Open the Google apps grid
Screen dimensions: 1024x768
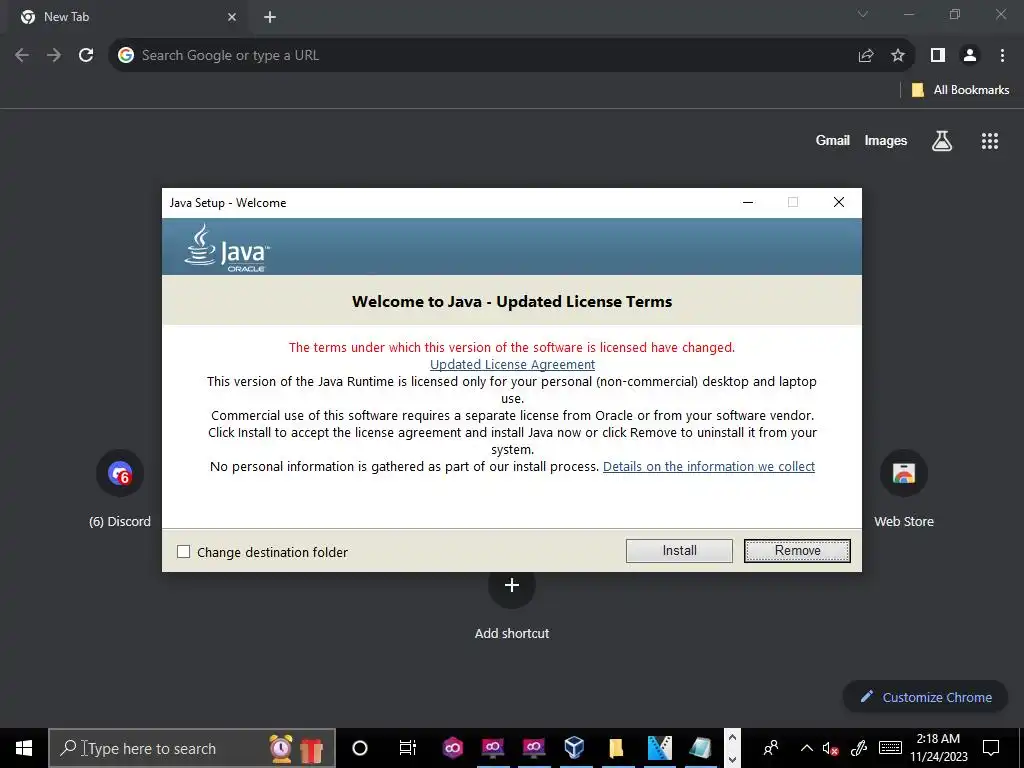[990, 140]
